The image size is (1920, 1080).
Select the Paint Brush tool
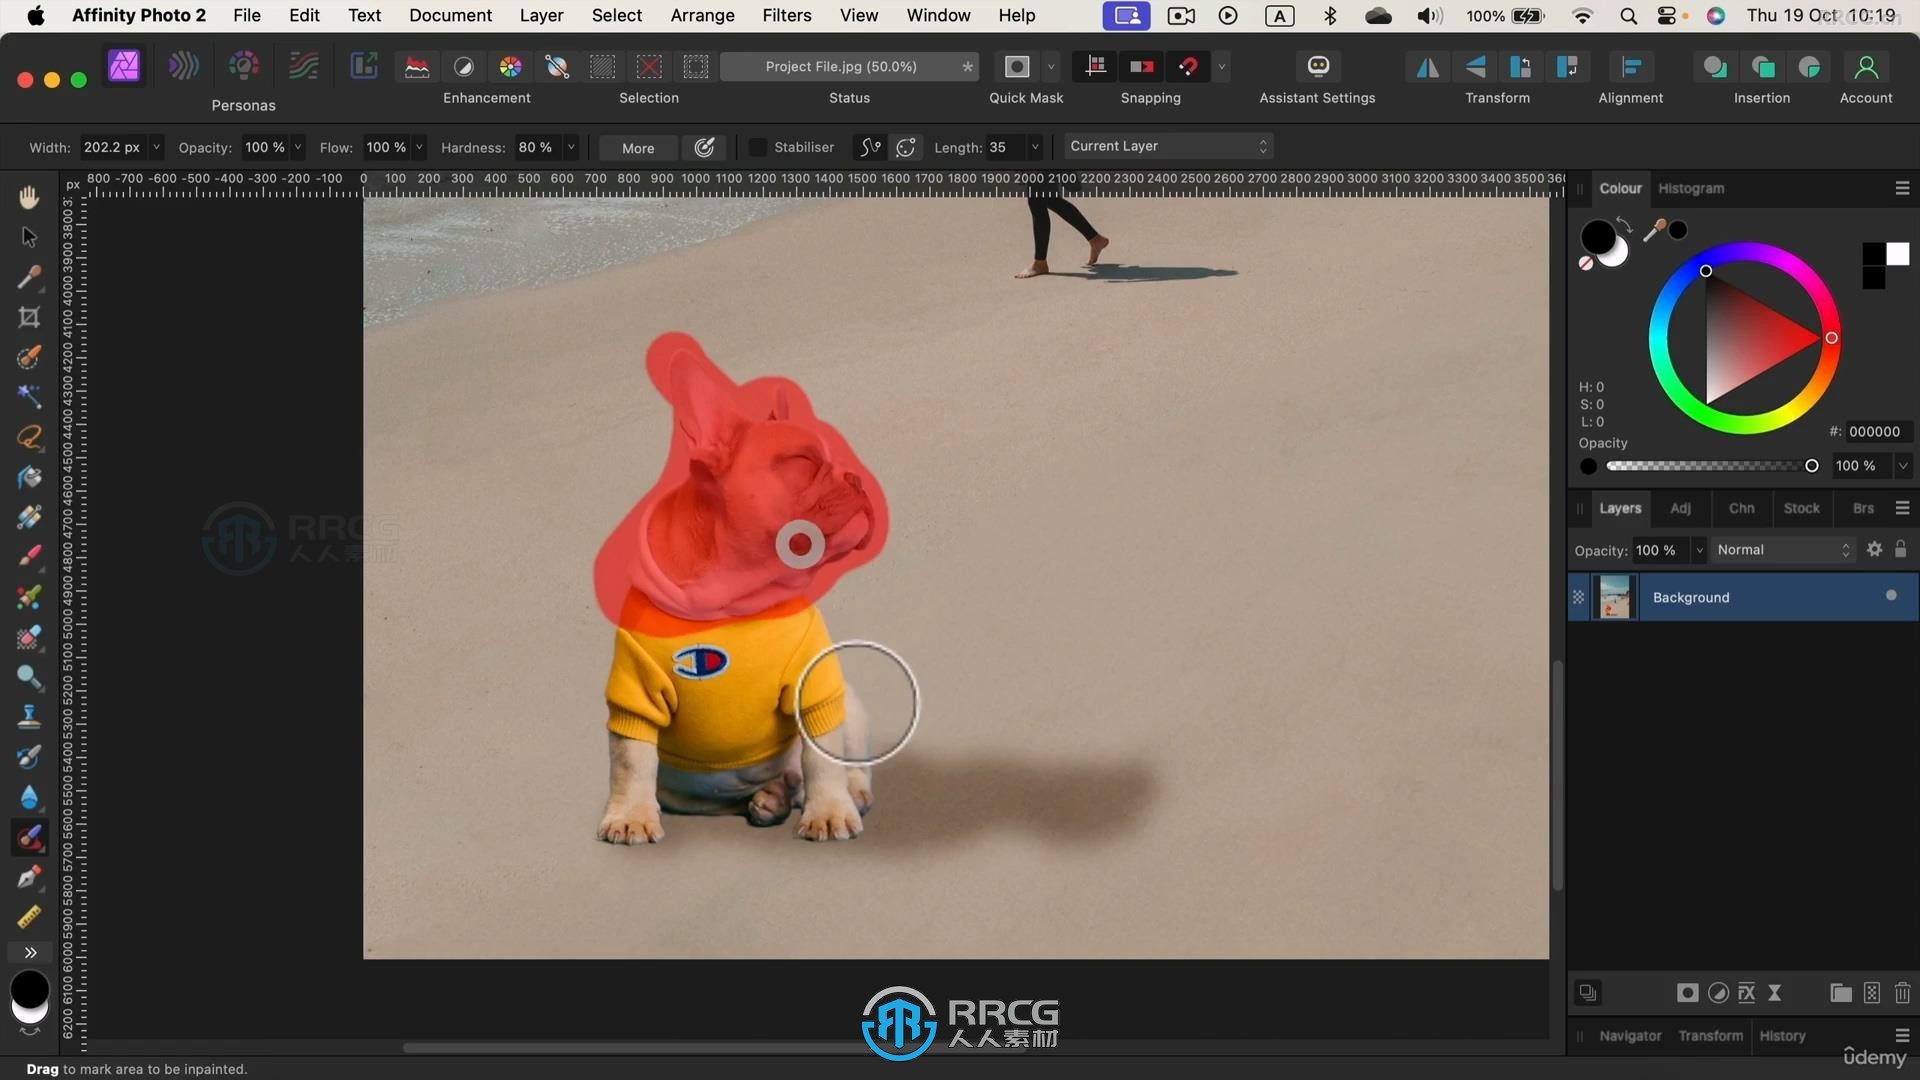click(29, 557)
